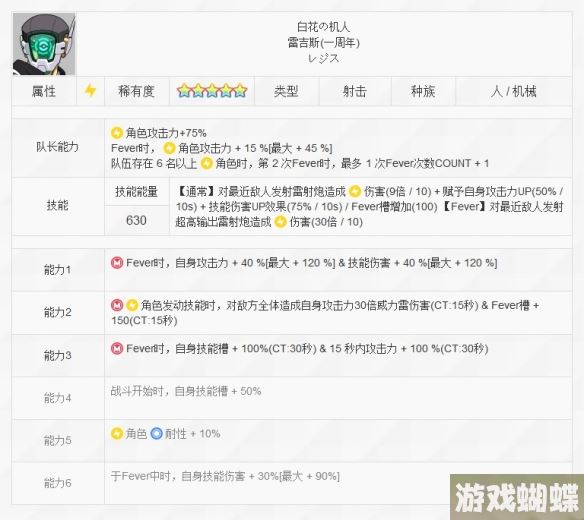Image resolution: width=584 pixels, height=520 pixels.
Task: Click the 射击 type cell
Action: [355, 91]
